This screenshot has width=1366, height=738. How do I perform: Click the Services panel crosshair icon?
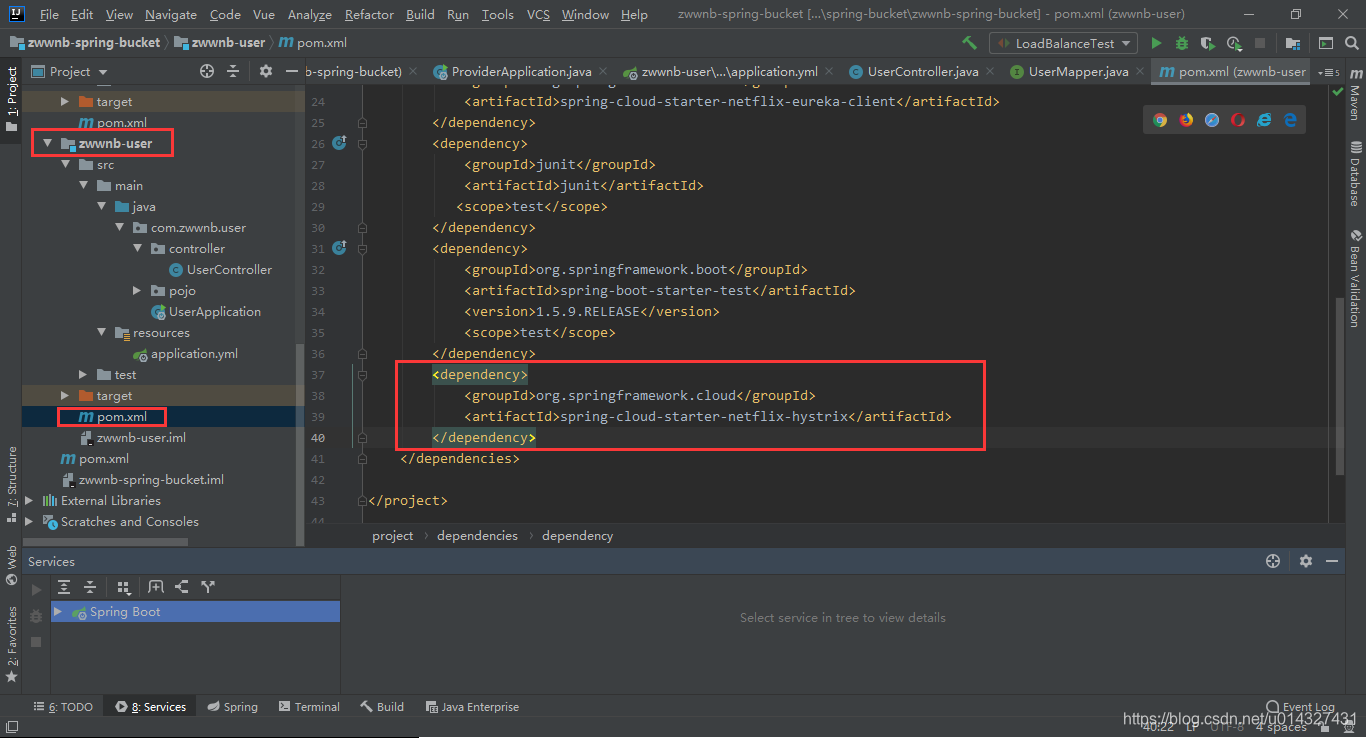tap(1273, 561)
